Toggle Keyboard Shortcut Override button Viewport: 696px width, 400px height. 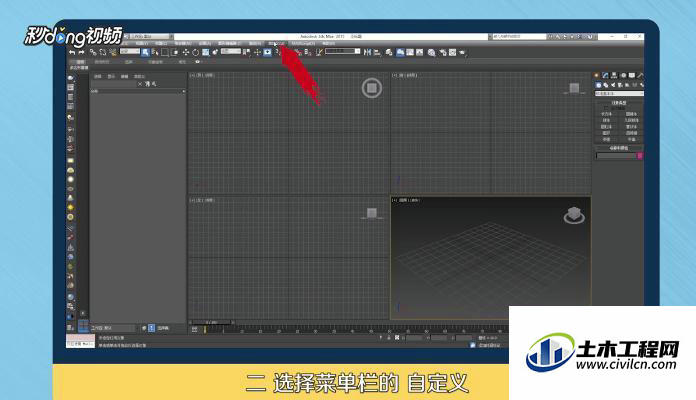point(267,52)
